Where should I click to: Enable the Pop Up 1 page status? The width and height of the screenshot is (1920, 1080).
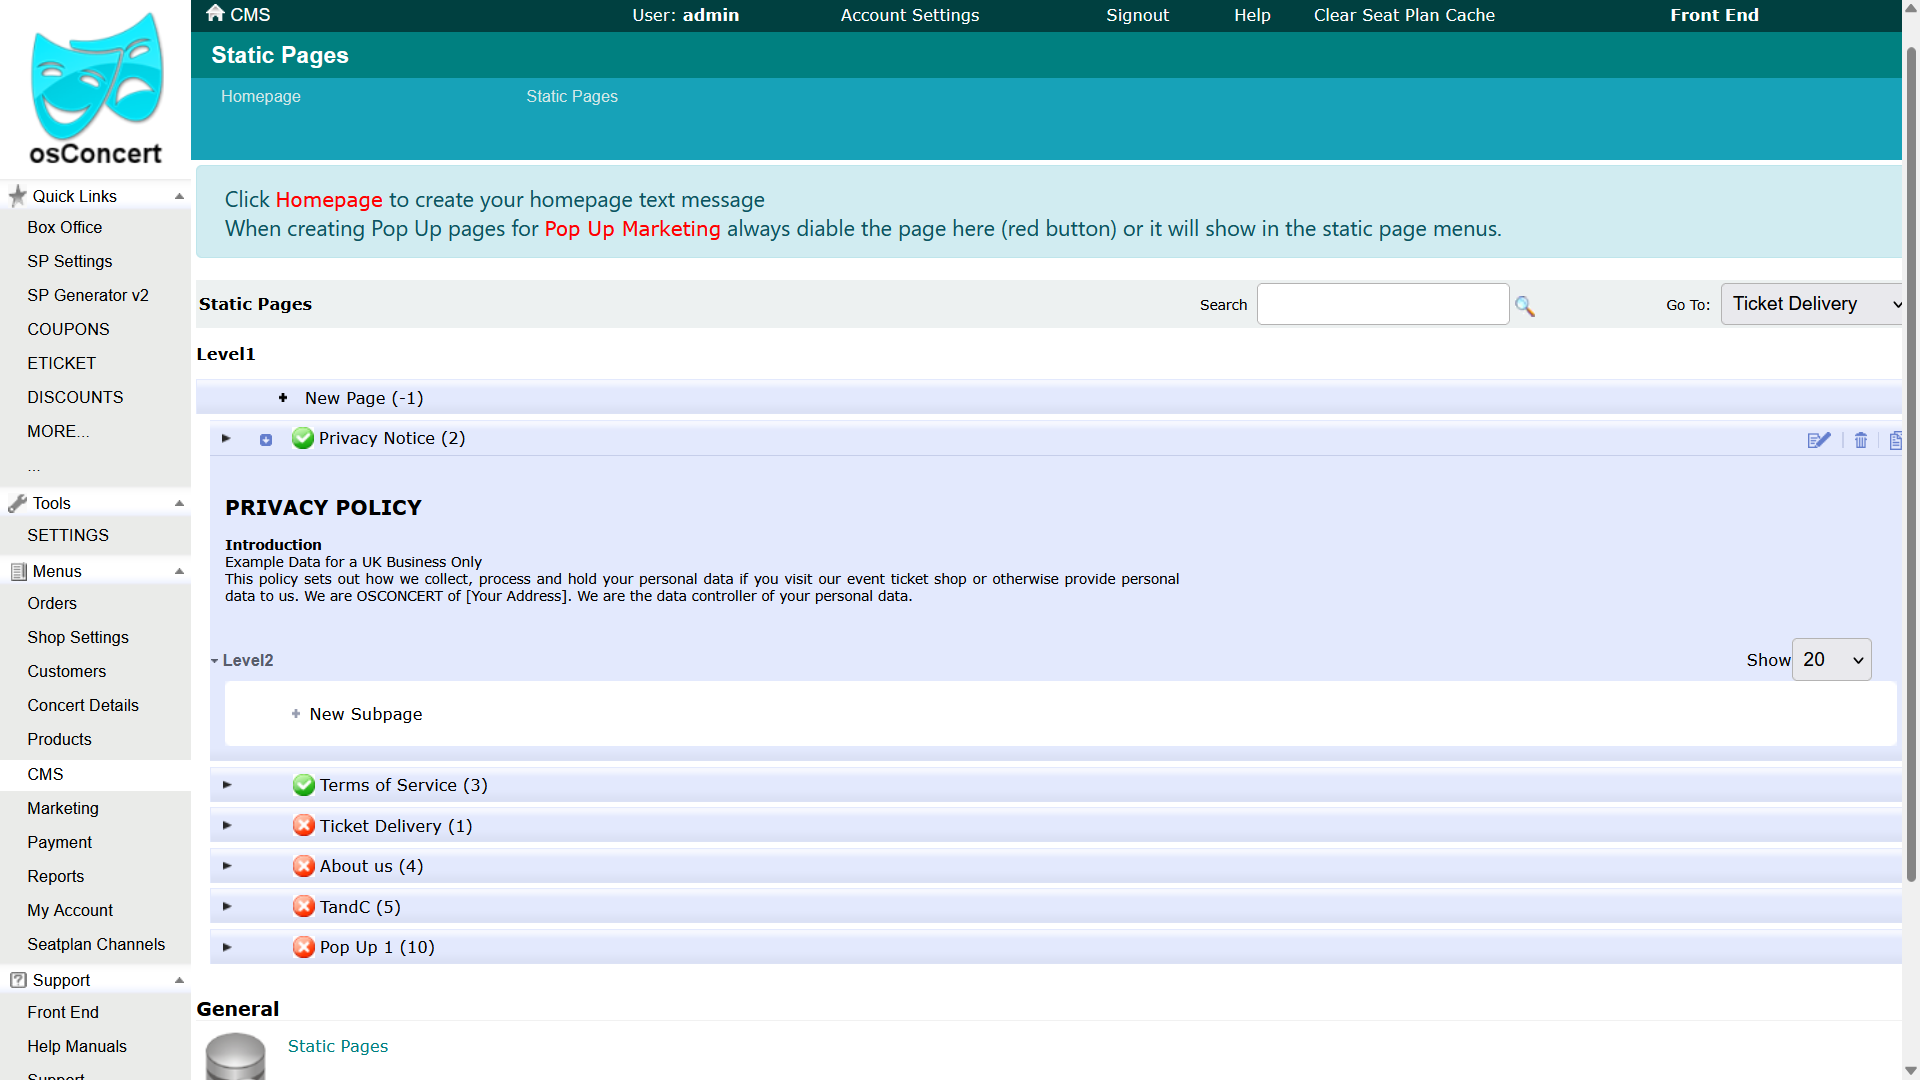304,947
